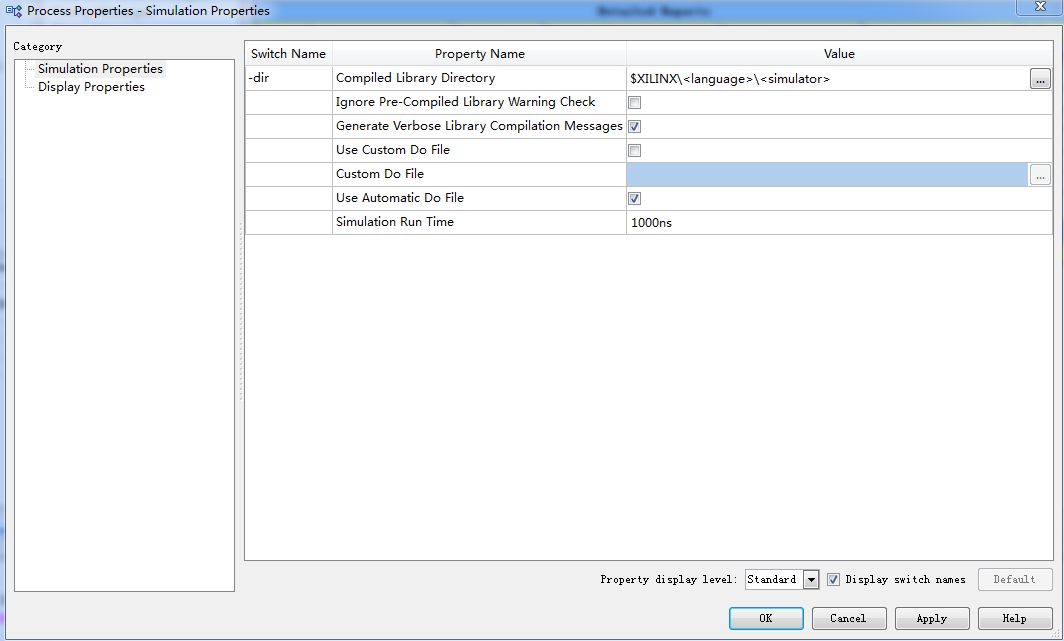This screenshot has height=641, width=1064.
Task: Click the Cancel button
Action: (x=848, y=618)
